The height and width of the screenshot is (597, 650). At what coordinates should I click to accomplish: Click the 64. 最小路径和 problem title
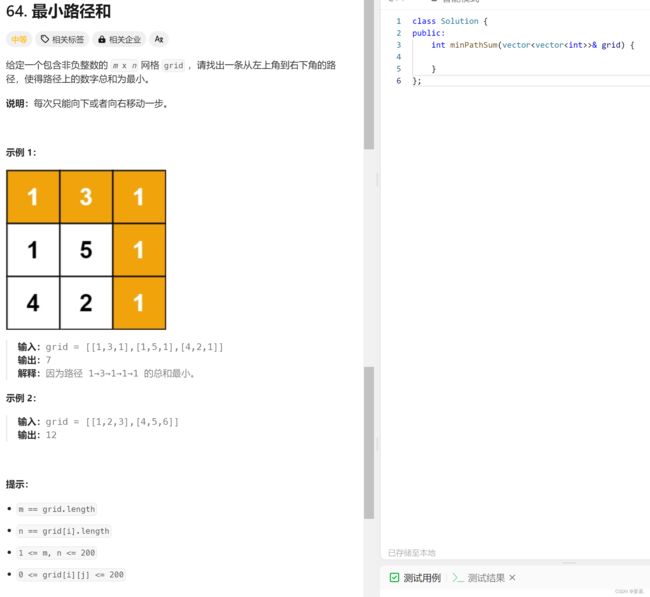58,11
